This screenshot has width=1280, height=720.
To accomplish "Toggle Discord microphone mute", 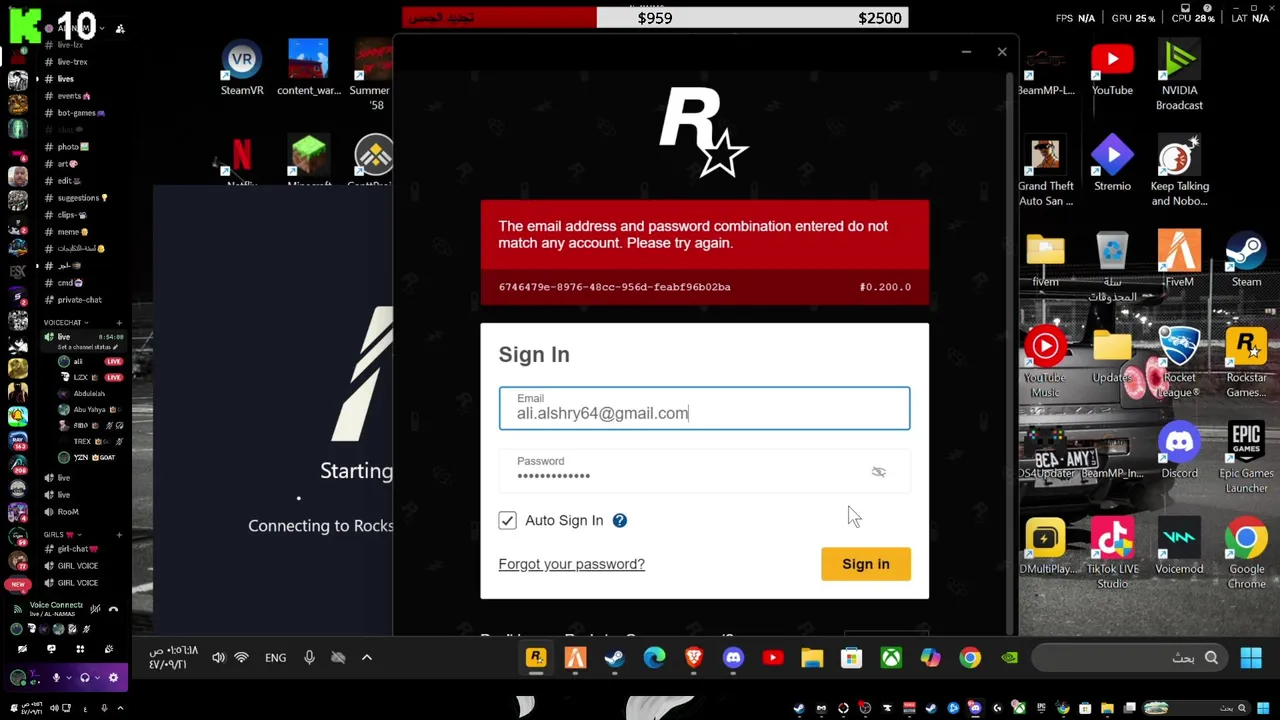I will pos(56,678).
